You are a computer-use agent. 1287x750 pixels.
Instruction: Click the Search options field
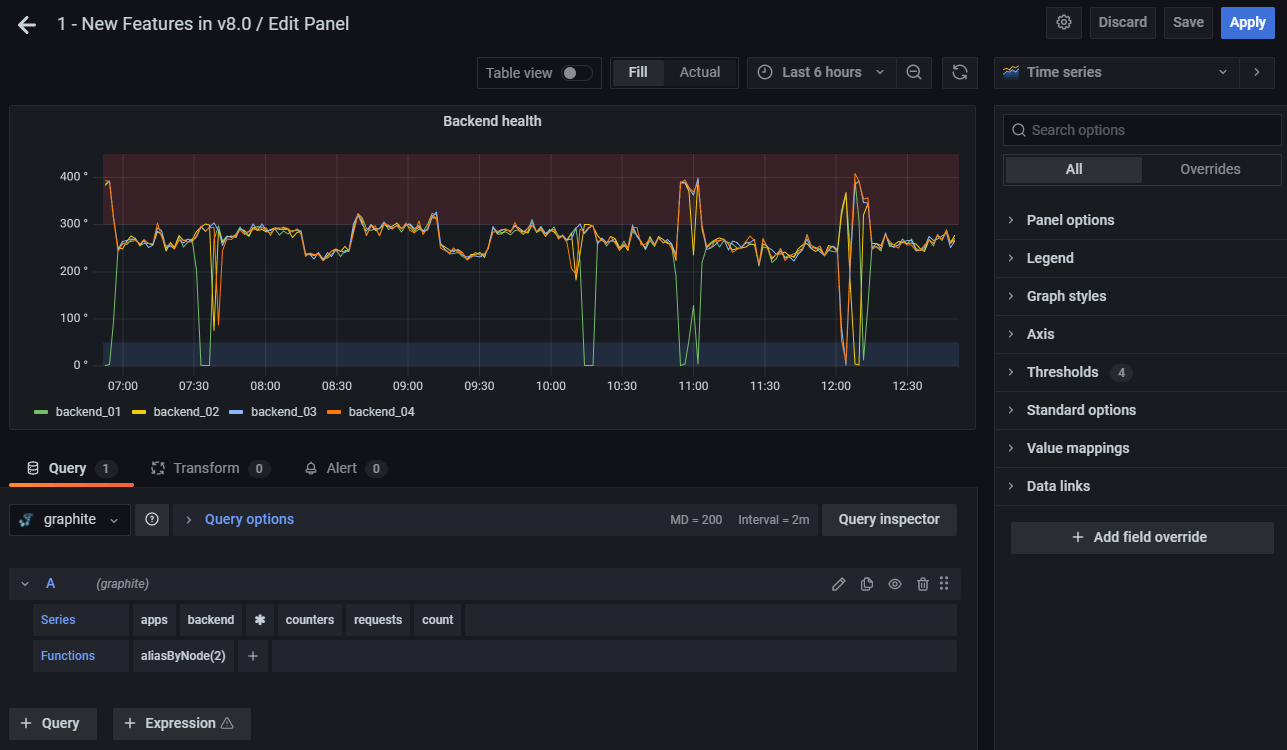click(1141, 129)
